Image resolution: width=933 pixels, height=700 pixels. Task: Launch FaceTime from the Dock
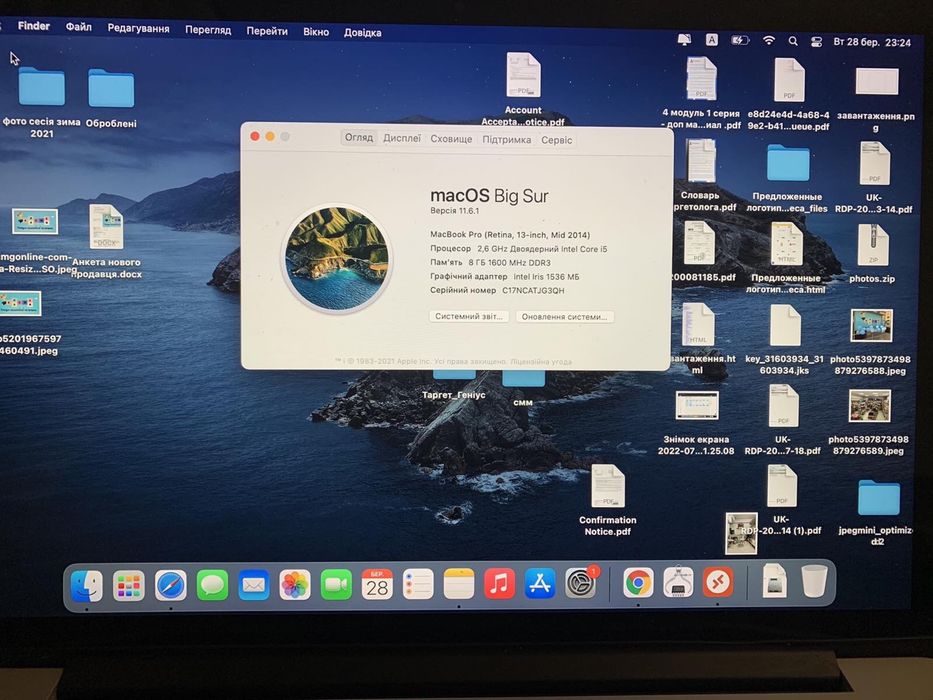[336, 585]
